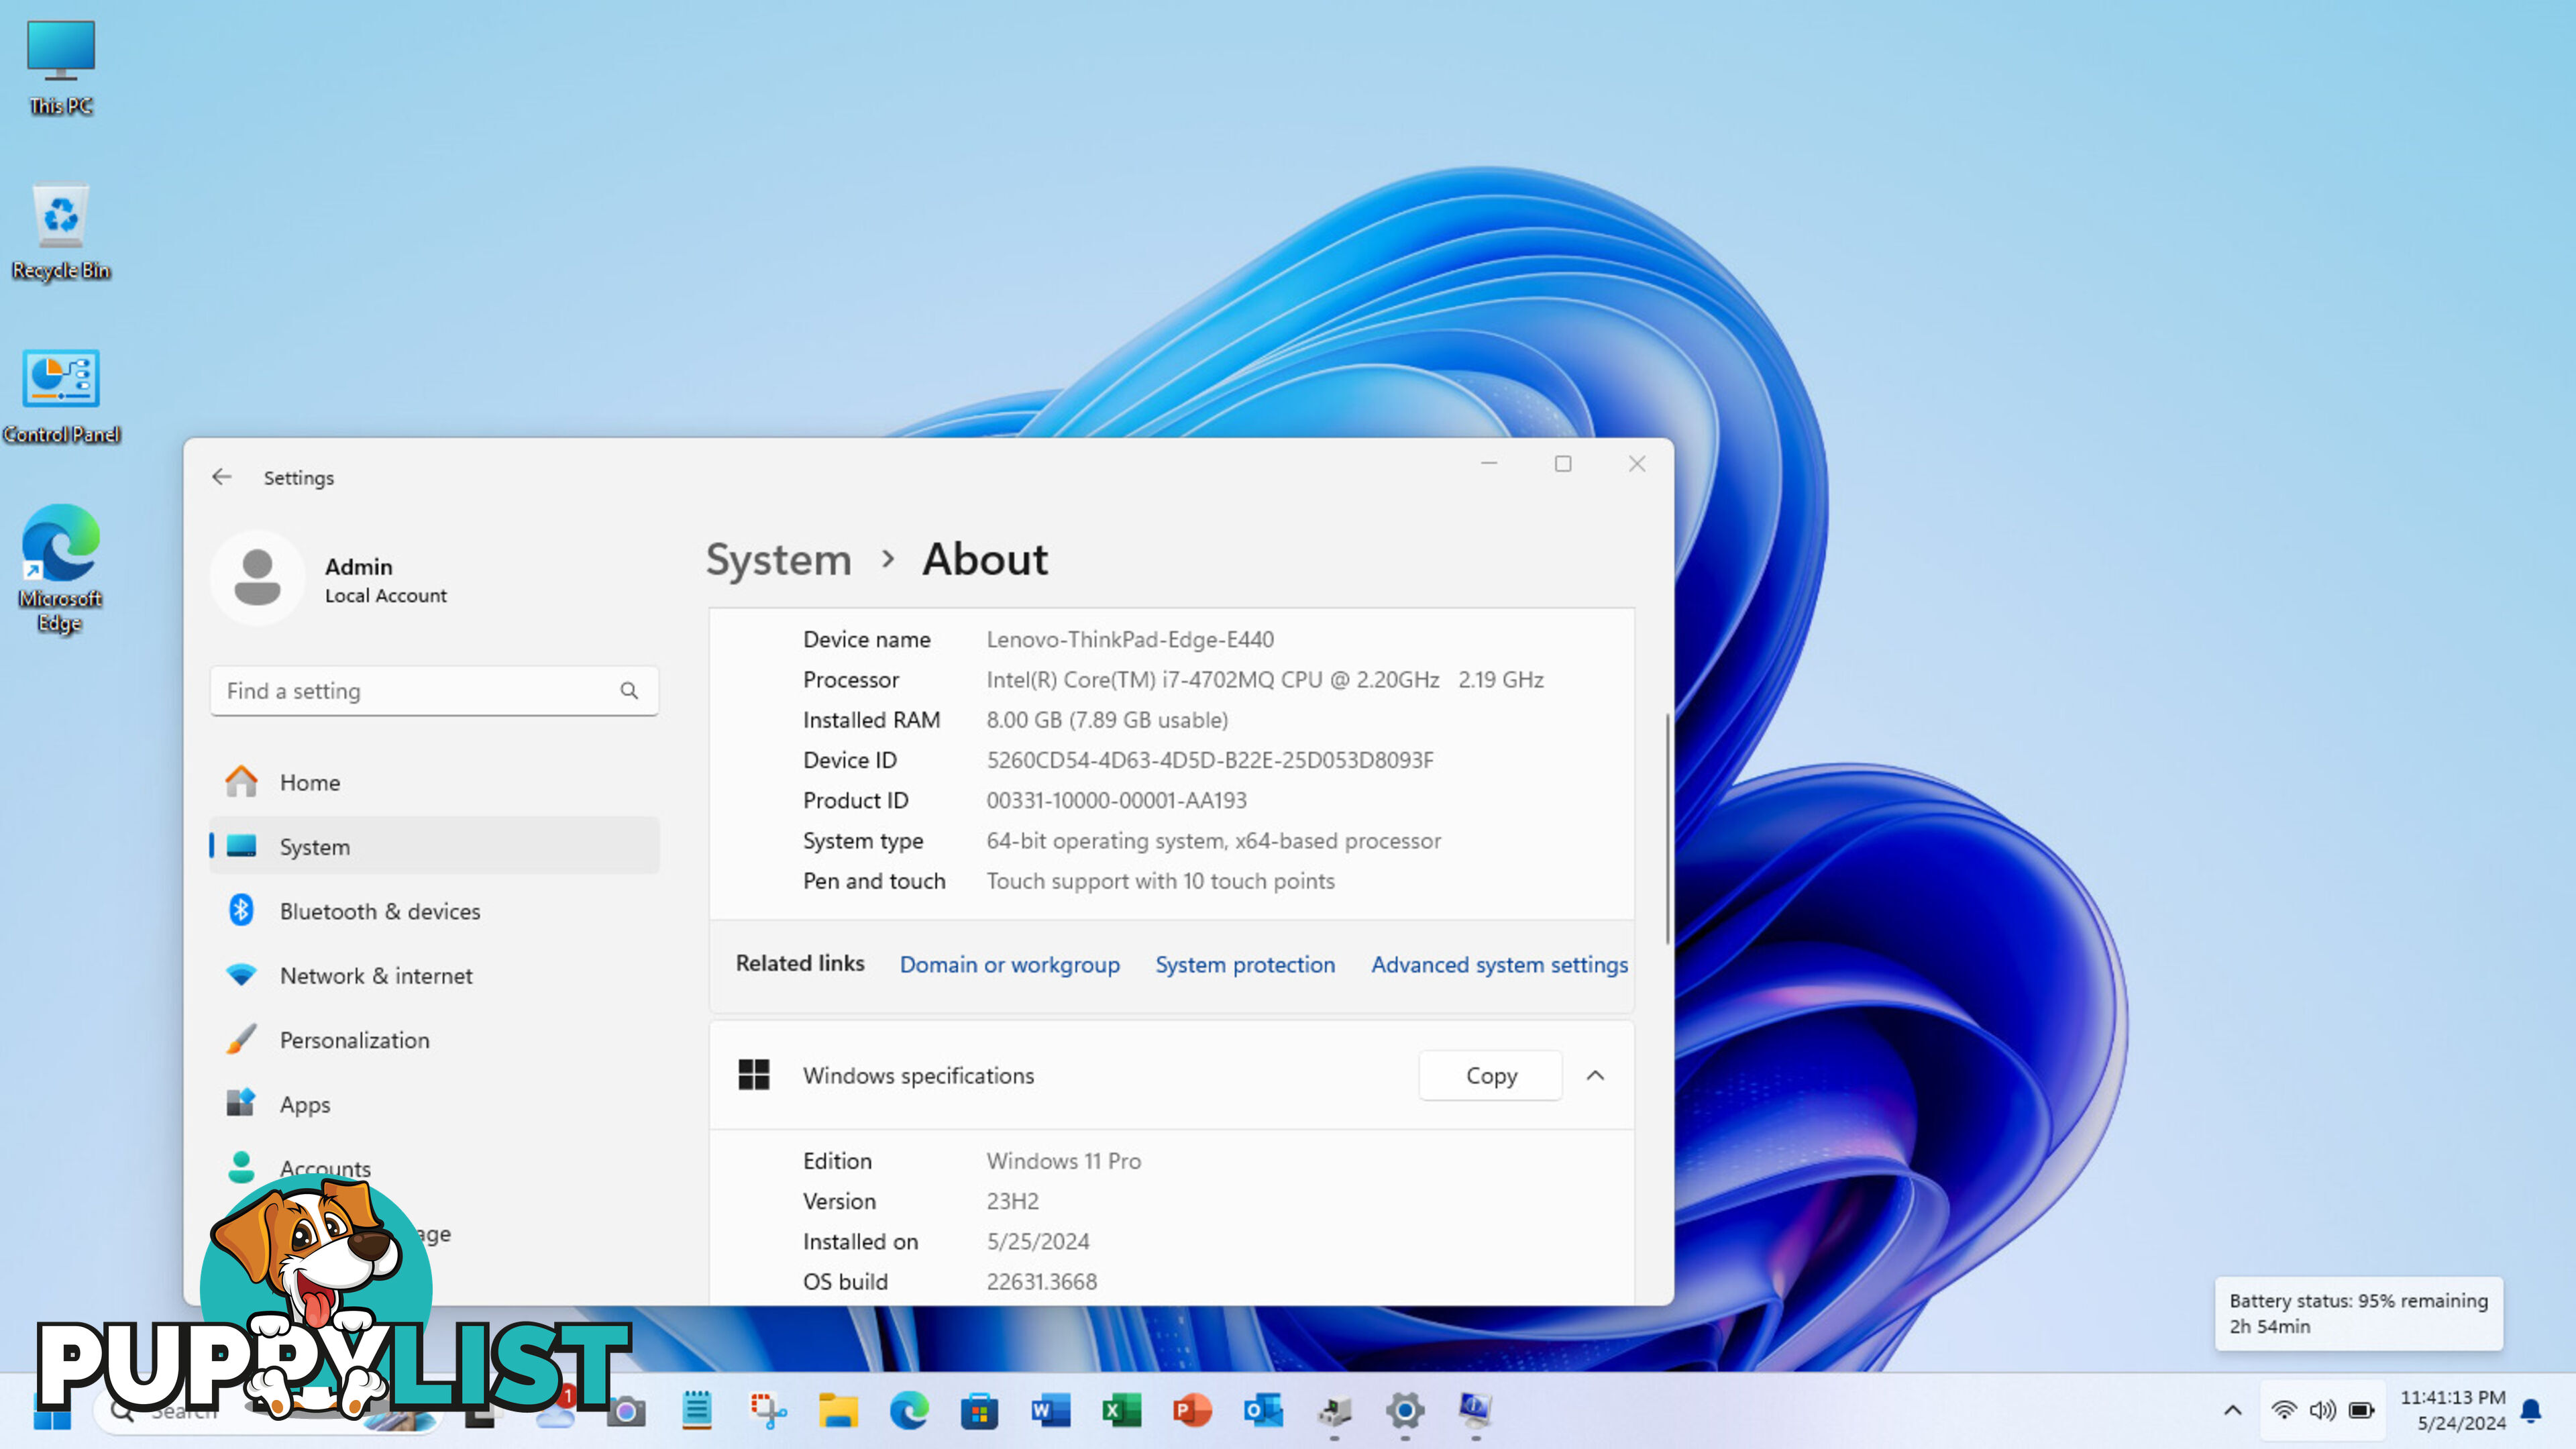Click the Admin account profile picture

coord(257,578)
